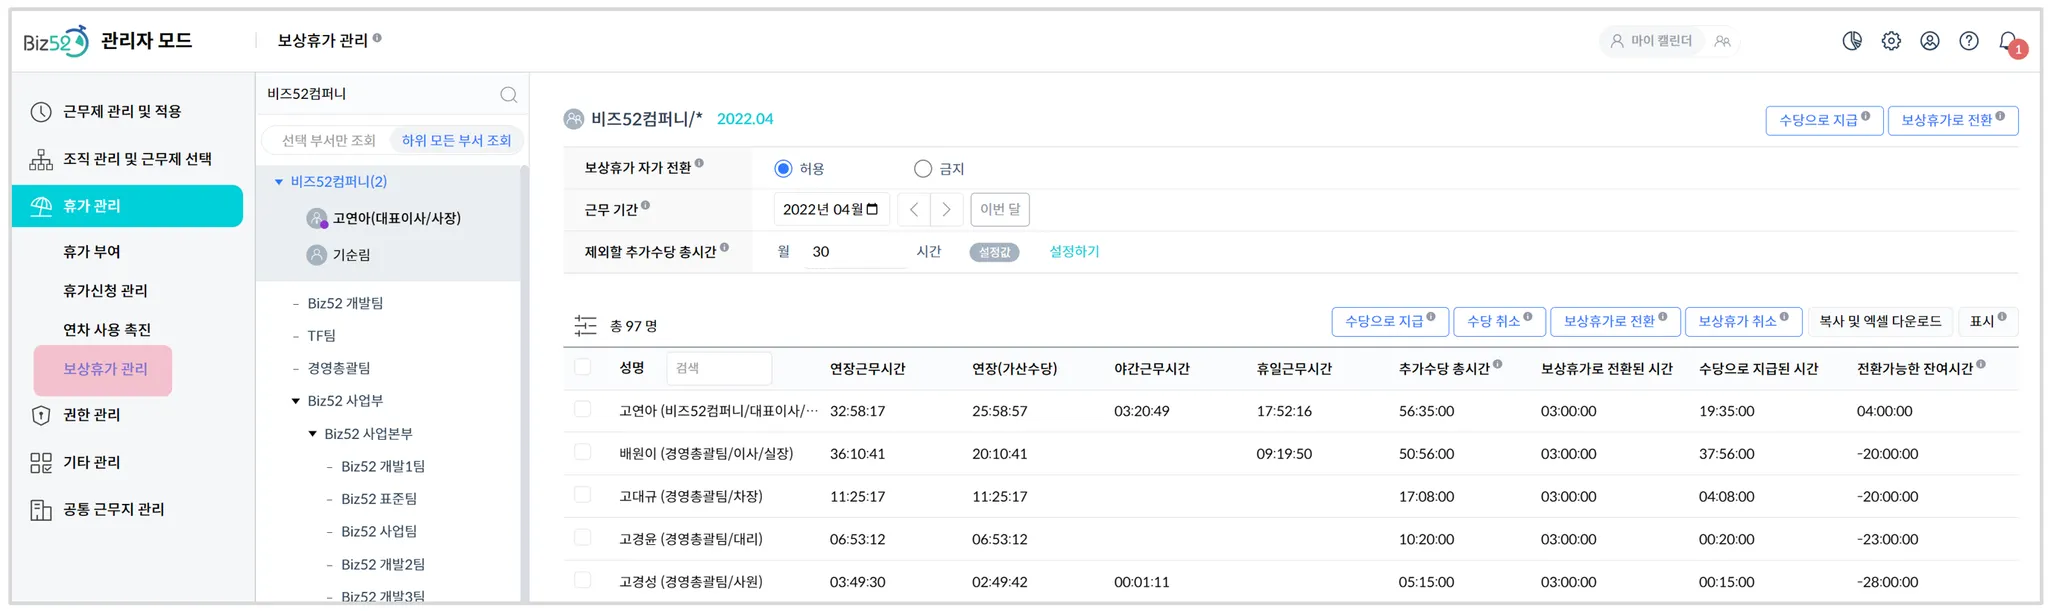Click the info icon beside 제외할 추가수당 총시간

click(724, 247)
